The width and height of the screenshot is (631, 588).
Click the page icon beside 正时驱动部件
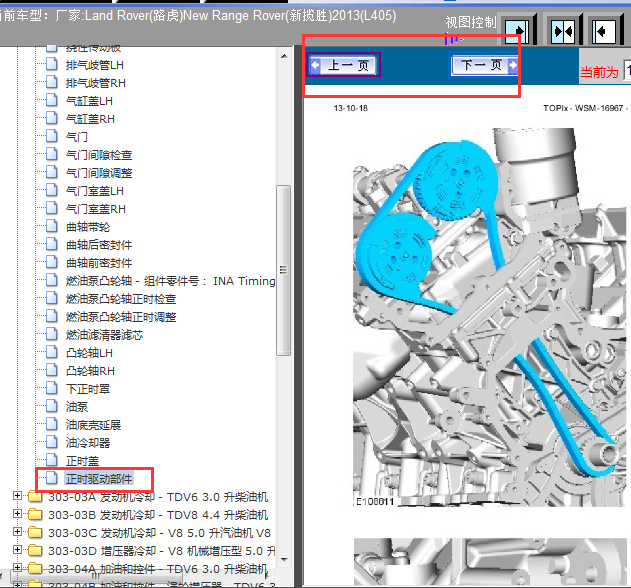tap(52, 479)
